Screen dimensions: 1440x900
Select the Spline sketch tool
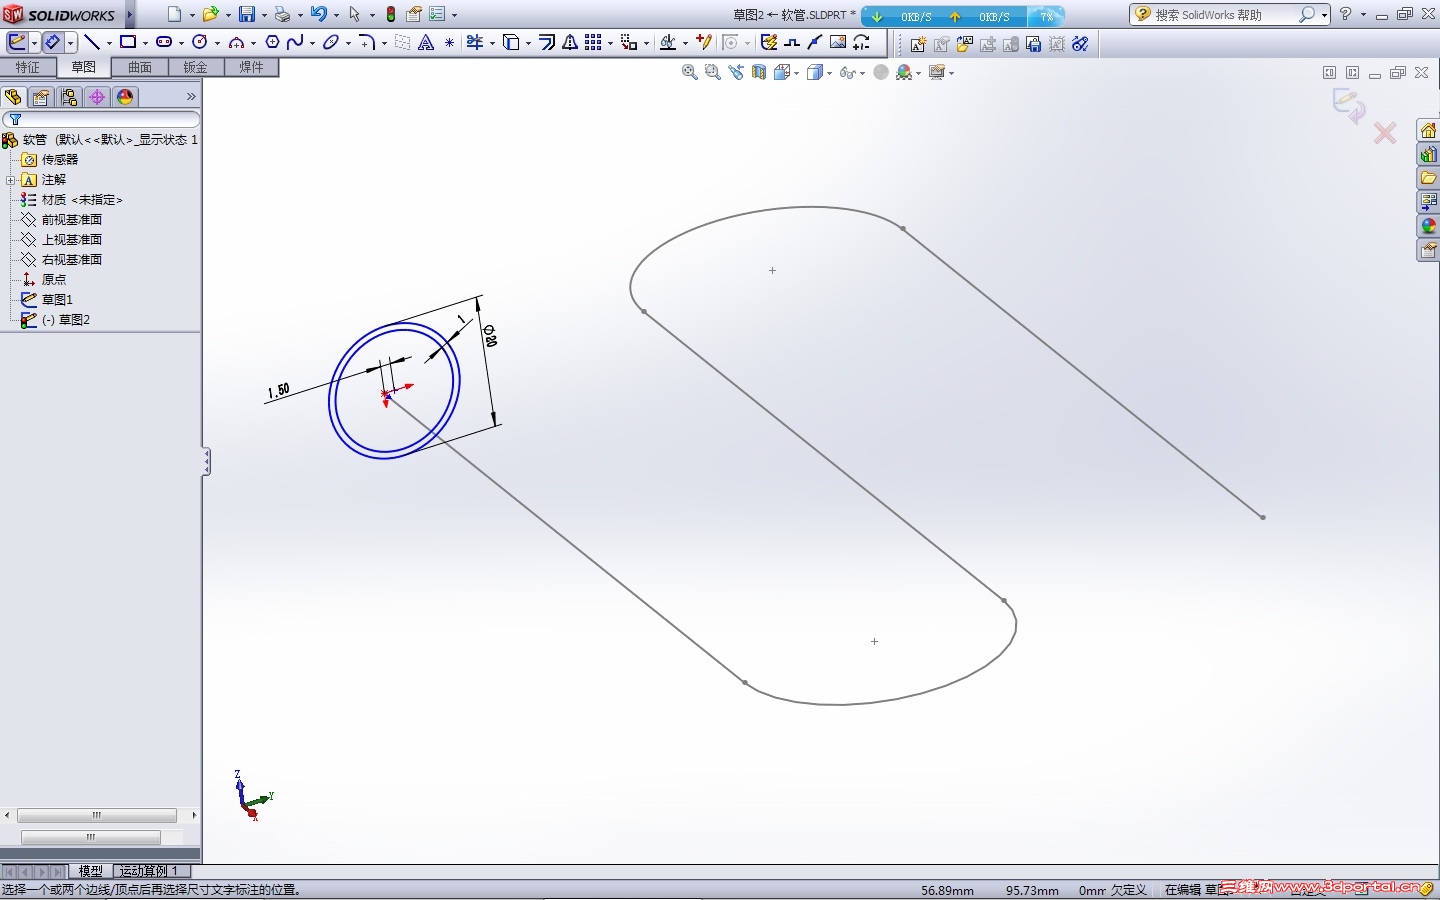click(295, 43)
